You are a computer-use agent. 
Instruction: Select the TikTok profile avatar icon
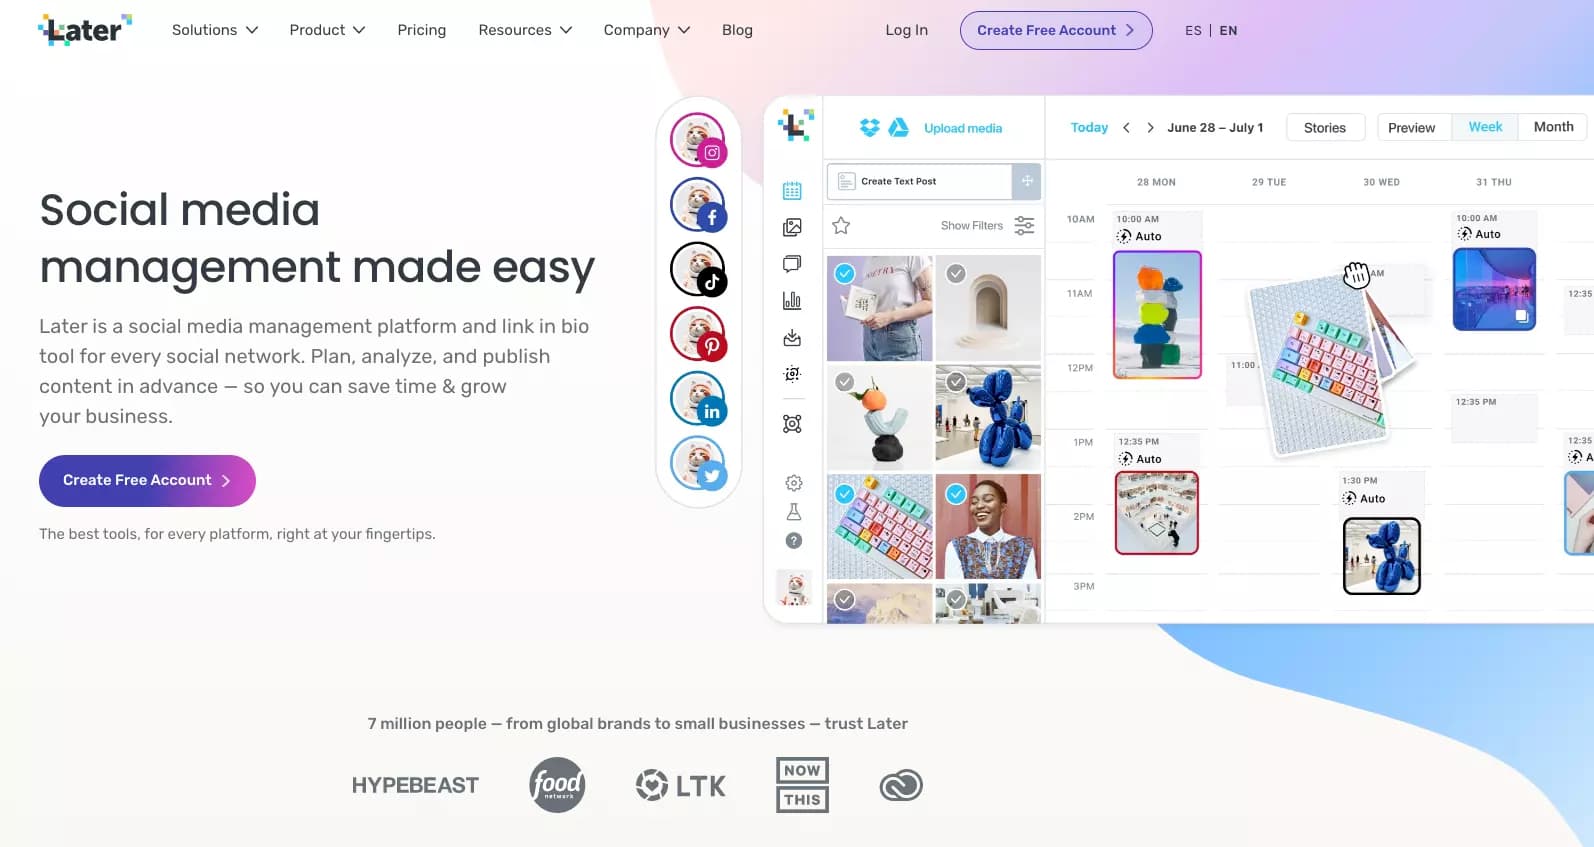coord(697,269)
